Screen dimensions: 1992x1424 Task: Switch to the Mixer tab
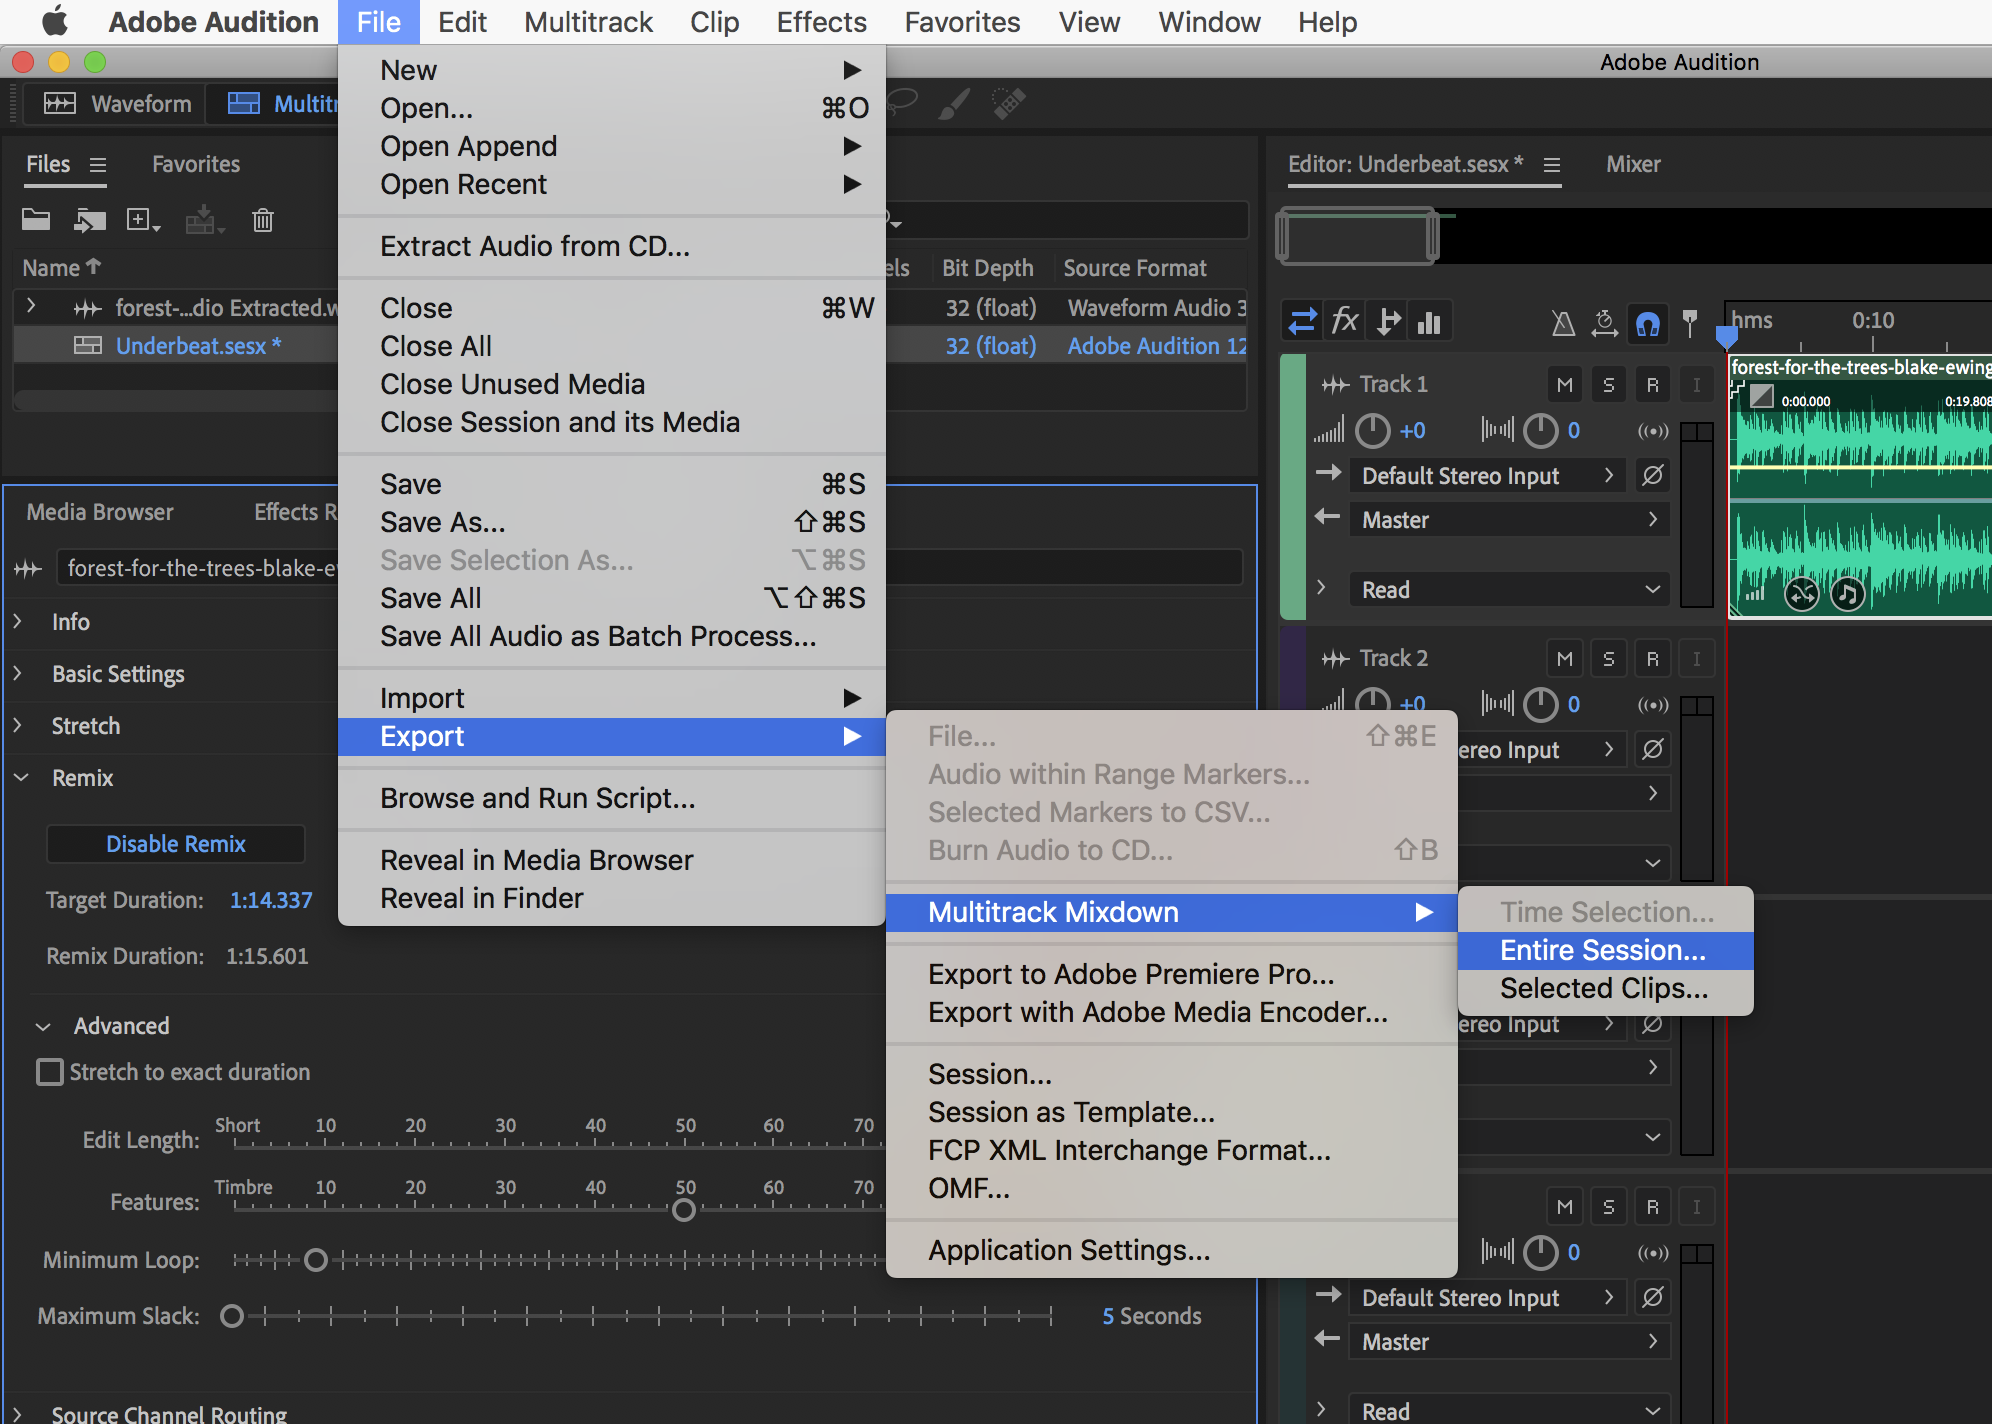[x=1633, y=165]
